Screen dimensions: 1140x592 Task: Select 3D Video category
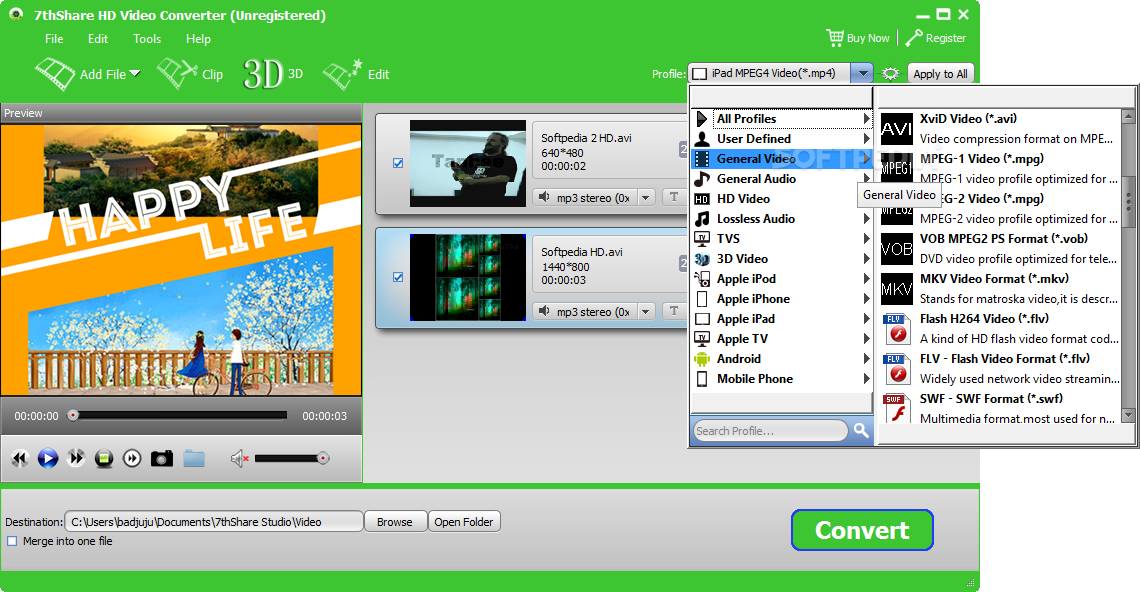[x=782, y=258]
